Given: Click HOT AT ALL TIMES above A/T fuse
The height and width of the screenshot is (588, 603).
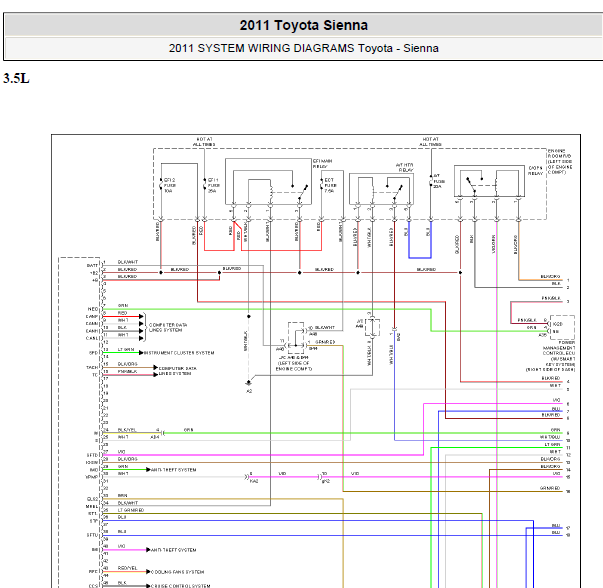Looking at the screenshot, I should 430,142.
